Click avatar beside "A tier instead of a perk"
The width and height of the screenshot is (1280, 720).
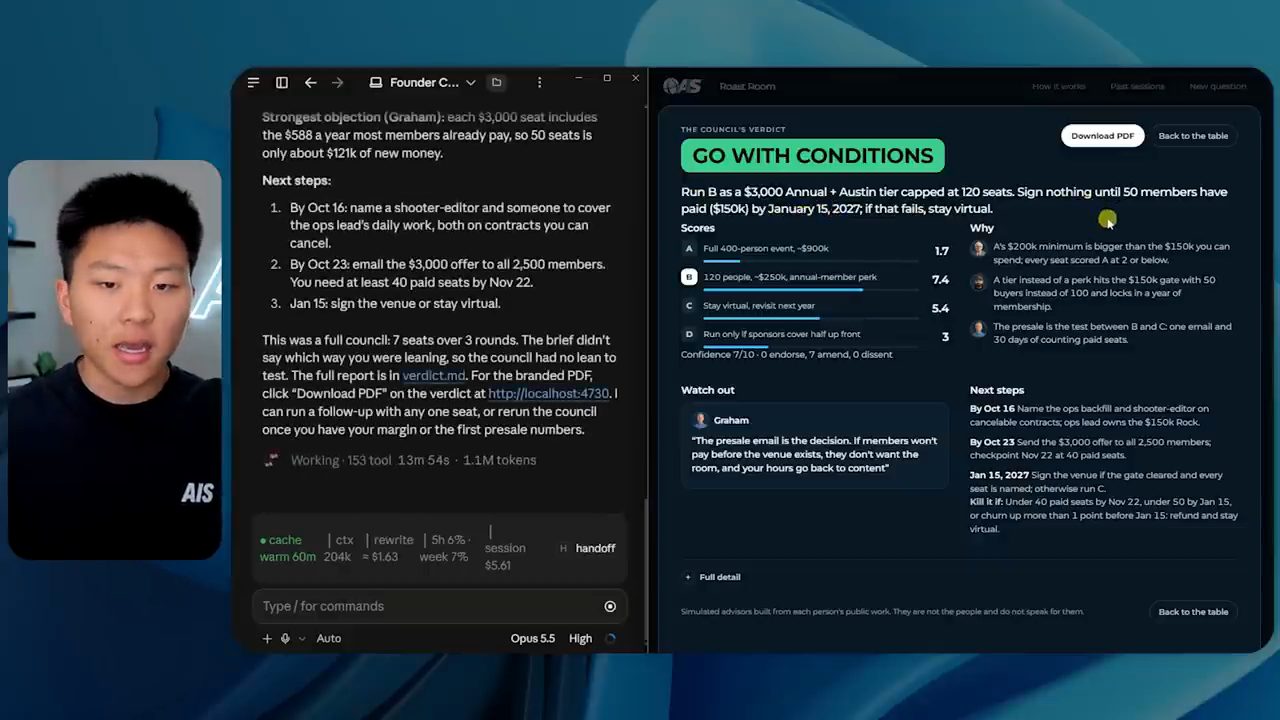(978, 282)
